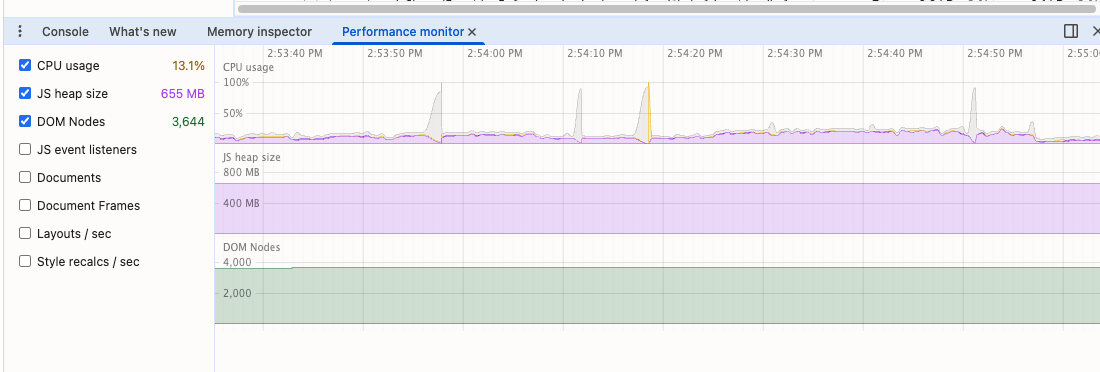Click the 2:54:00 PM timeline label

click(495, 53)
